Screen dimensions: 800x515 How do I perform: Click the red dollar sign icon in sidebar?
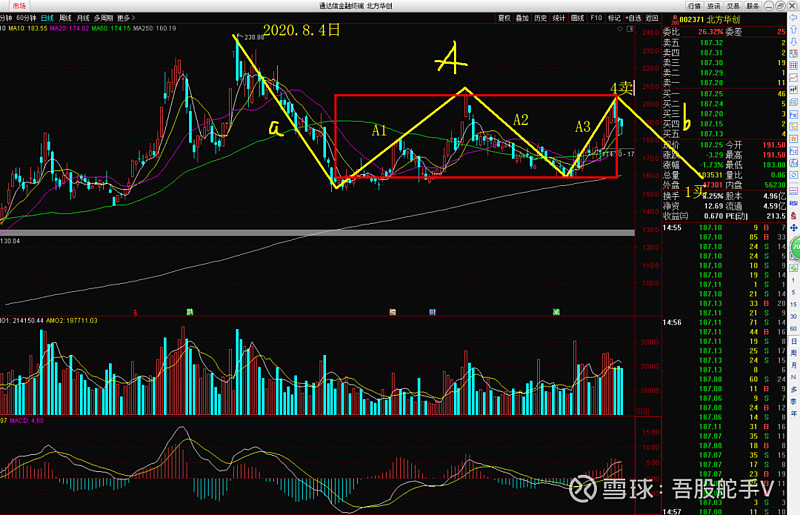[793, 215]
